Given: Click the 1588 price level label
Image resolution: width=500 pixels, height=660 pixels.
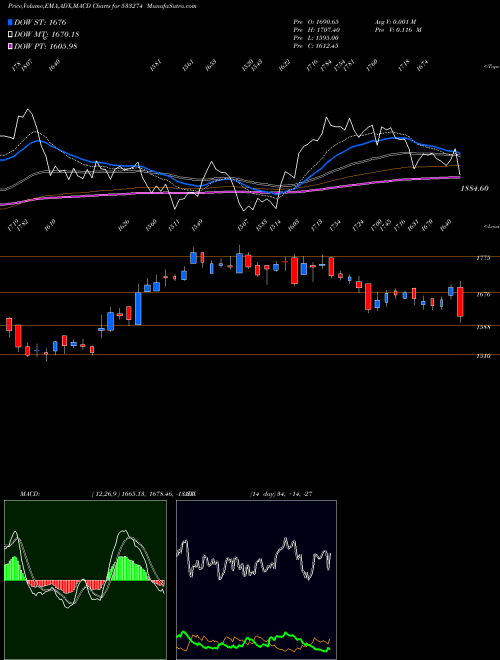Looking at the screenshot, I should click(x=483, y=327).
